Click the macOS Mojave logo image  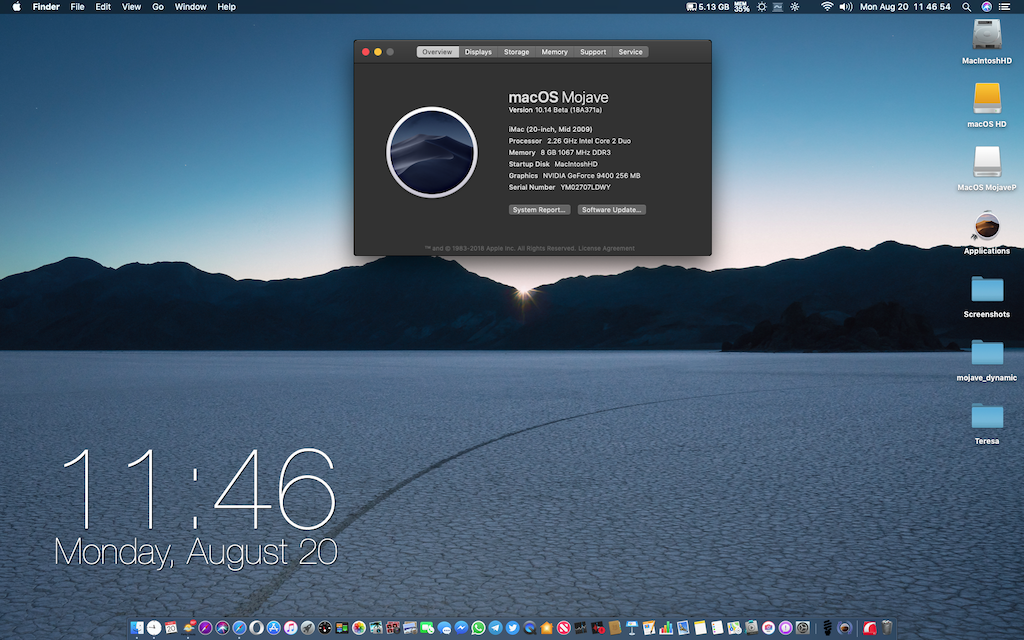point(432,152)
